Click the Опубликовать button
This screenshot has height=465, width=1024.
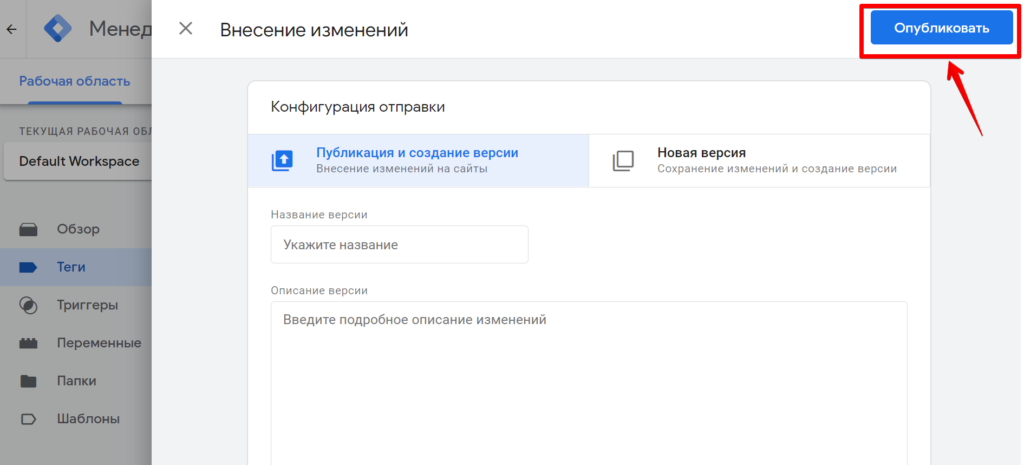941,28
